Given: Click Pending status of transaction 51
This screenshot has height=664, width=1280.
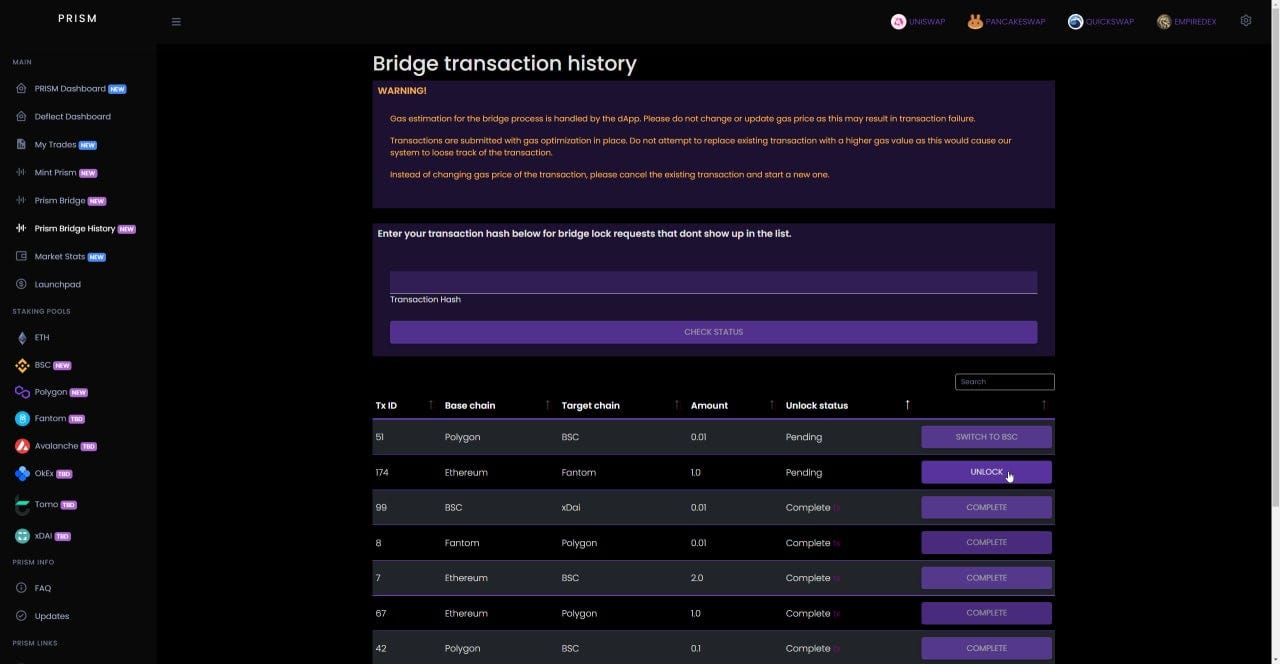Looking at the screenshot, I should click(x=804, y=437).
